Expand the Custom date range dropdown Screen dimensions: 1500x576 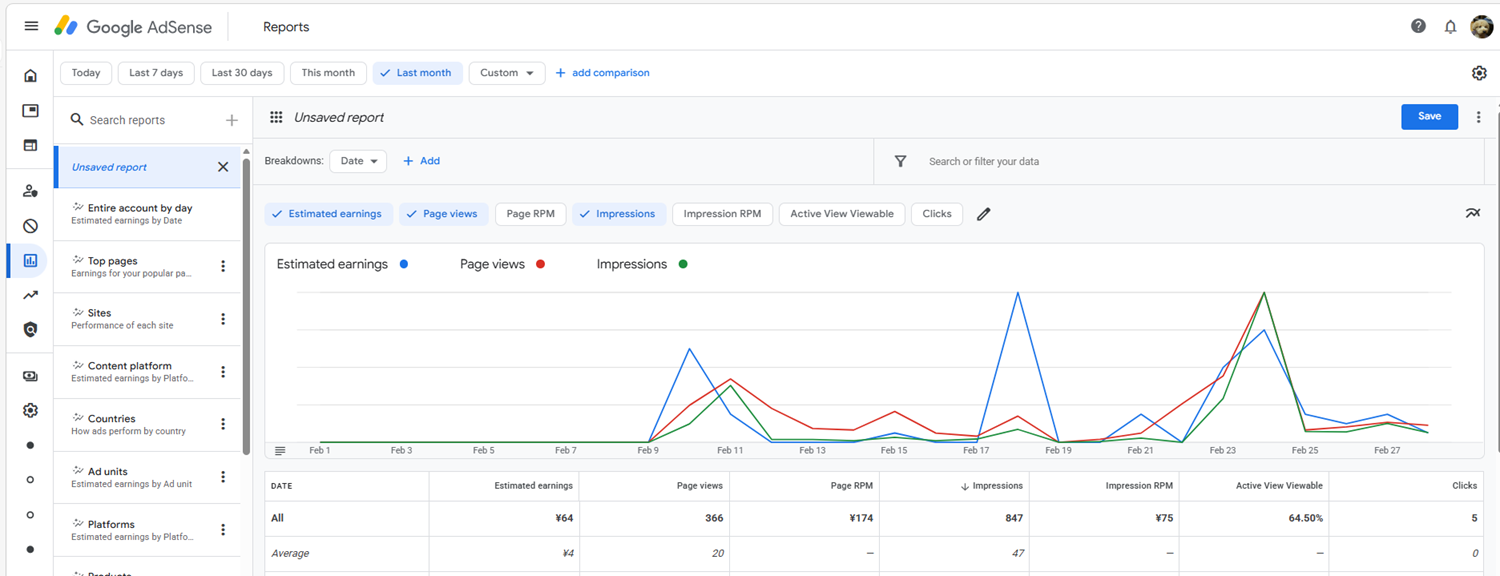pyautogui.click(x=507, y=73)
